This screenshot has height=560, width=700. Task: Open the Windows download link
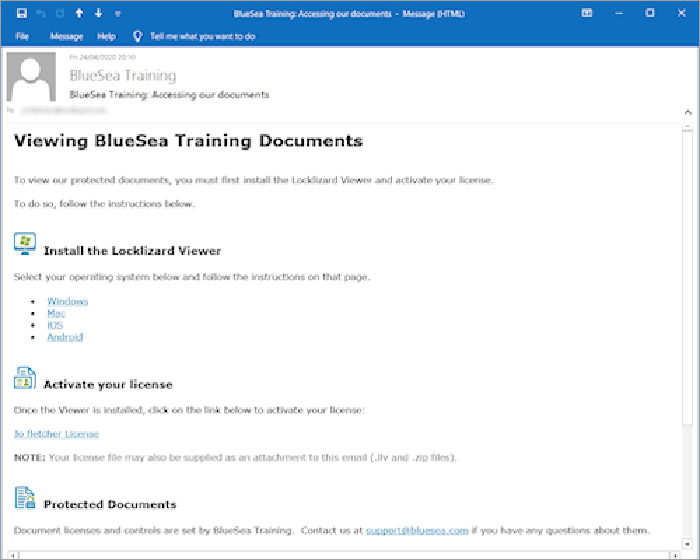pos(67,301)
